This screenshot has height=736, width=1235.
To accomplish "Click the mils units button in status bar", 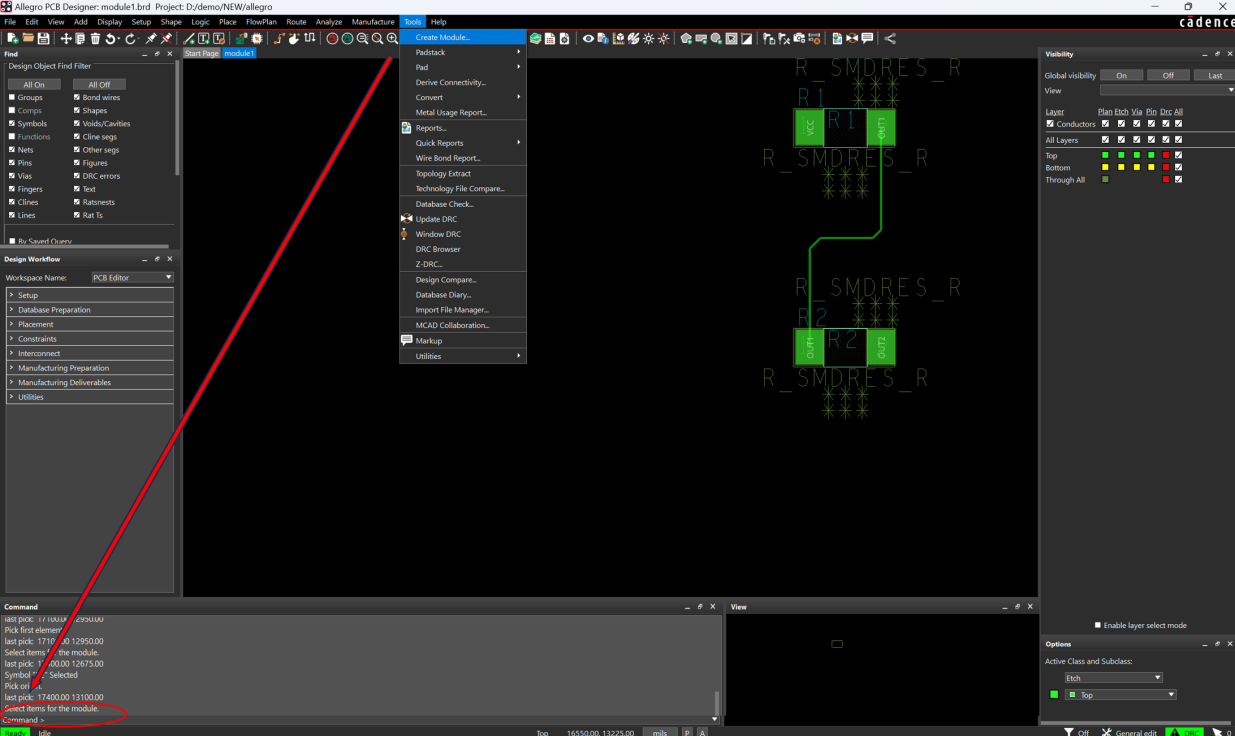I will pyautogui.click(x=659, y=732).
